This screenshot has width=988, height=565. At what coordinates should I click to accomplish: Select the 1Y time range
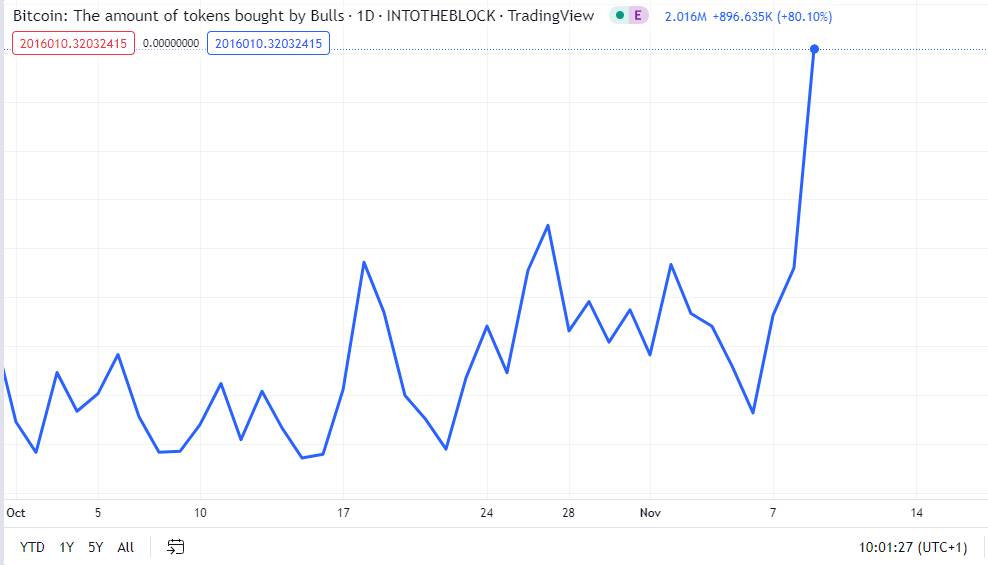tap(67, 547)
